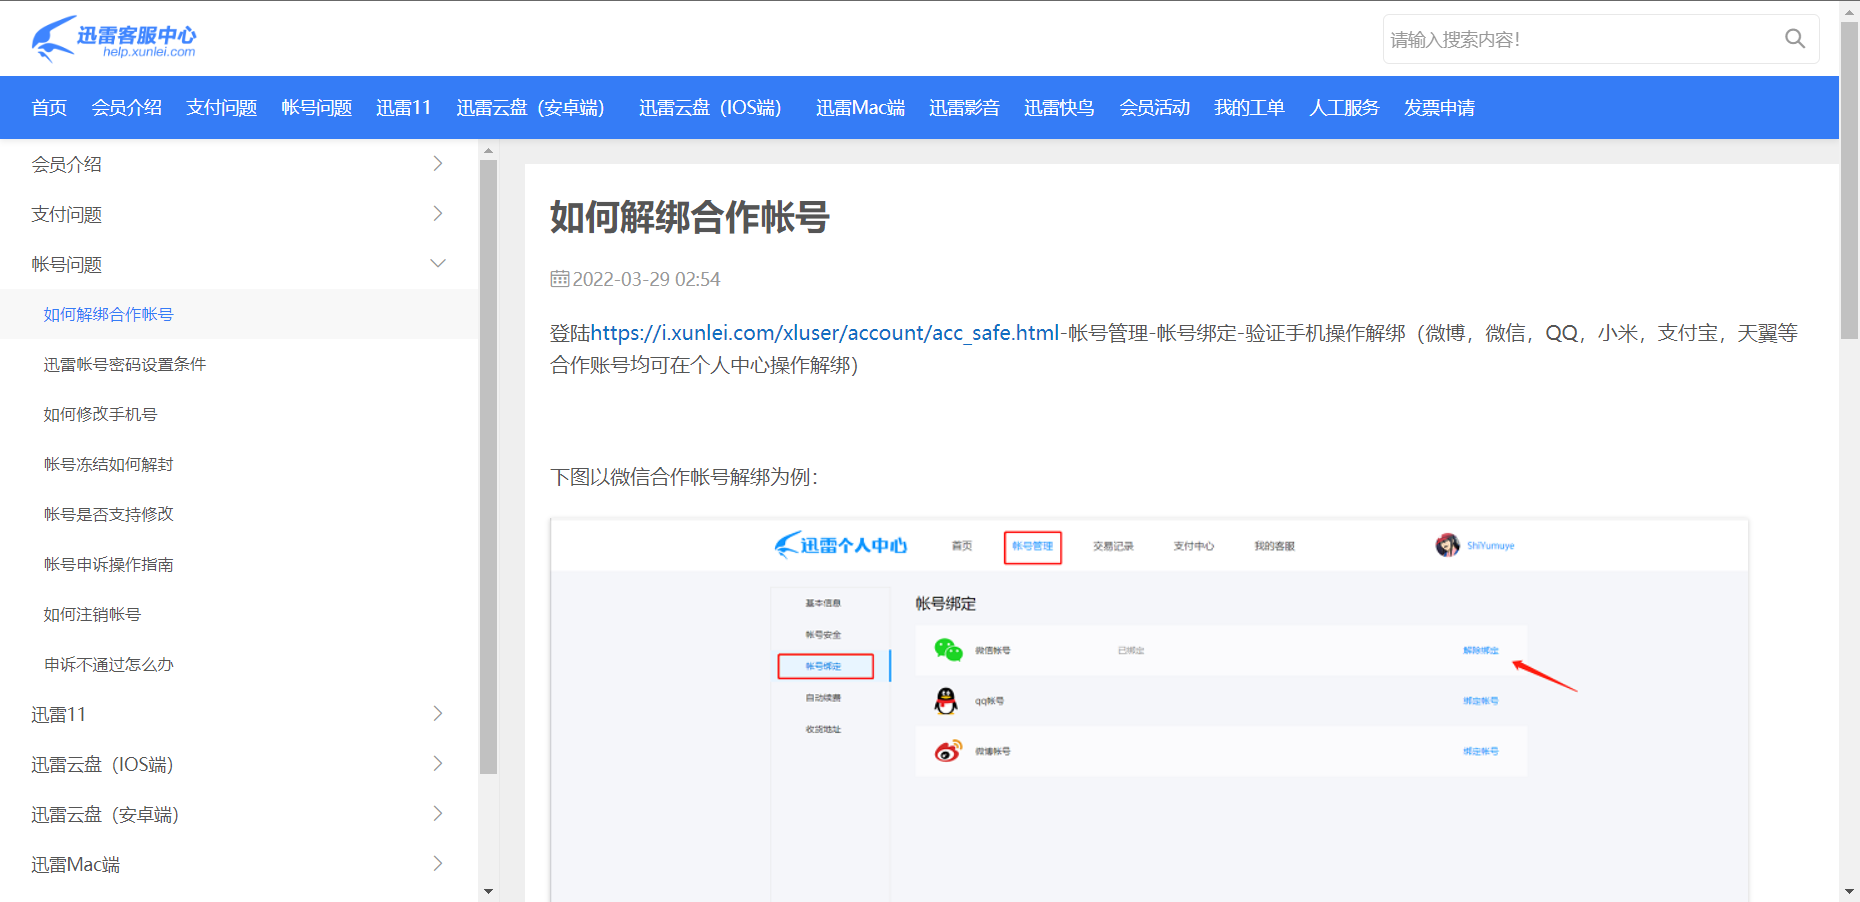This screenshot has height=902, width=1860.
Task: Click the search magnifier icon
Action: pos(1795,39)
